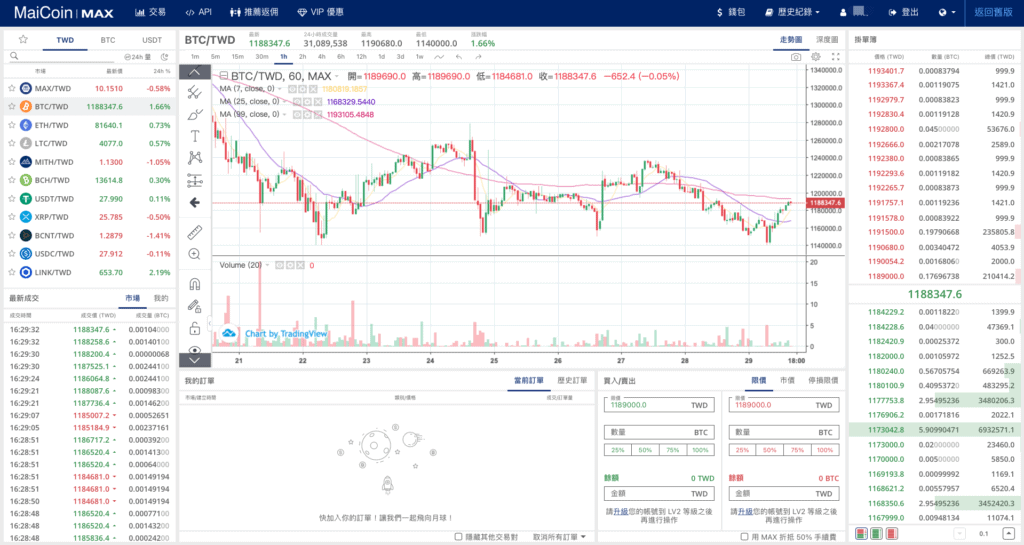Select 1d chart interval

pyautogui.click(x=381, y=57)
